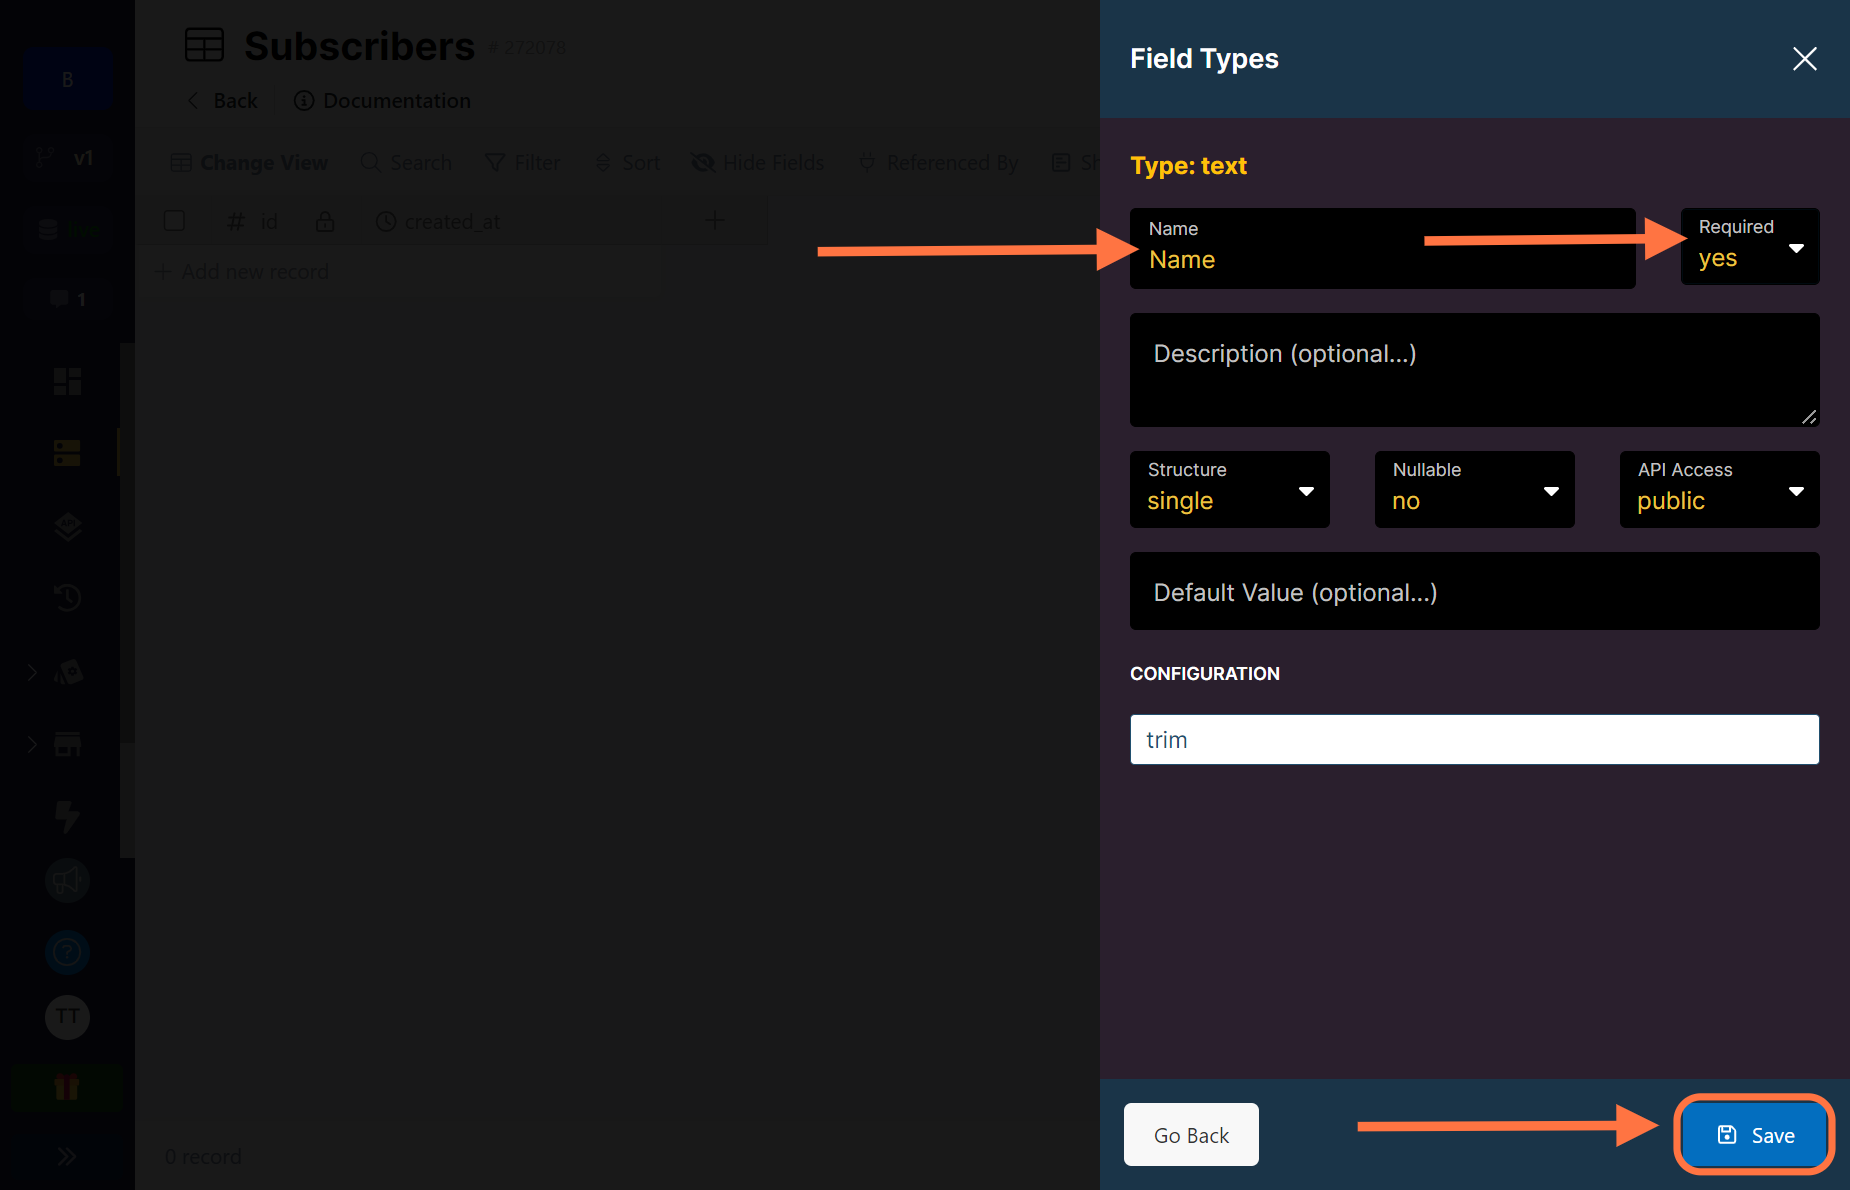The width and height of the screenshot is (1850, 1190).
Task: Click the id column header
Action: pos(252,221)
